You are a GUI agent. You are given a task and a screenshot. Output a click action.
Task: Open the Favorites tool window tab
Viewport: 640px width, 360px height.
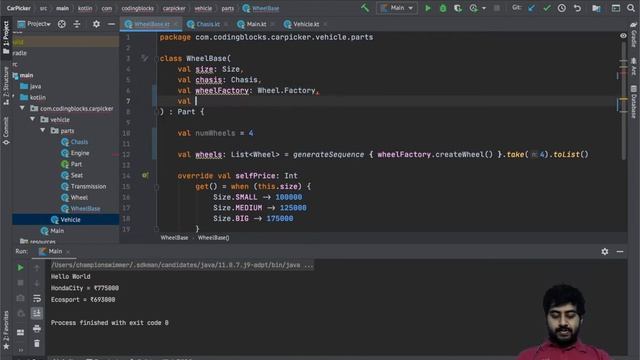click(x=6, y=330)
